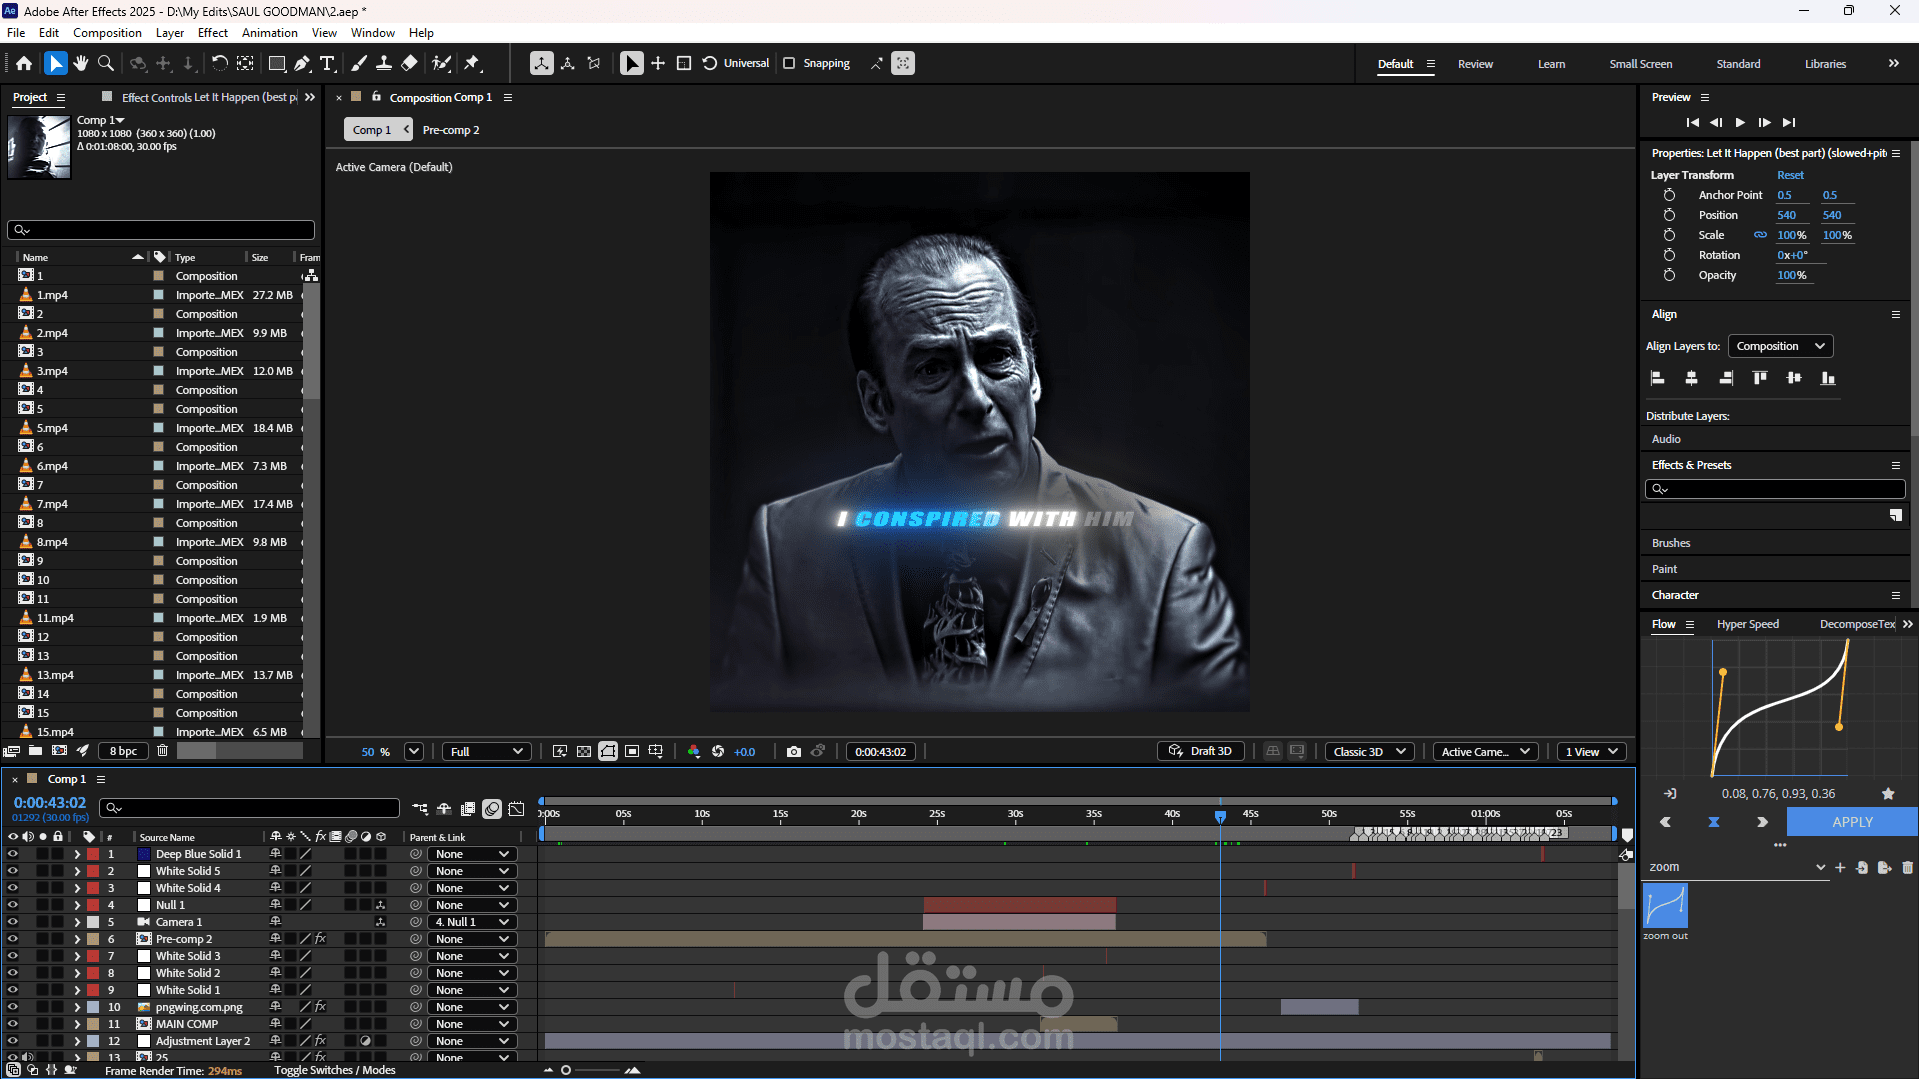Toggle Opacity stopwatch in Properties
The height and width of the screenshot is (1079, 1919).
1669,275
